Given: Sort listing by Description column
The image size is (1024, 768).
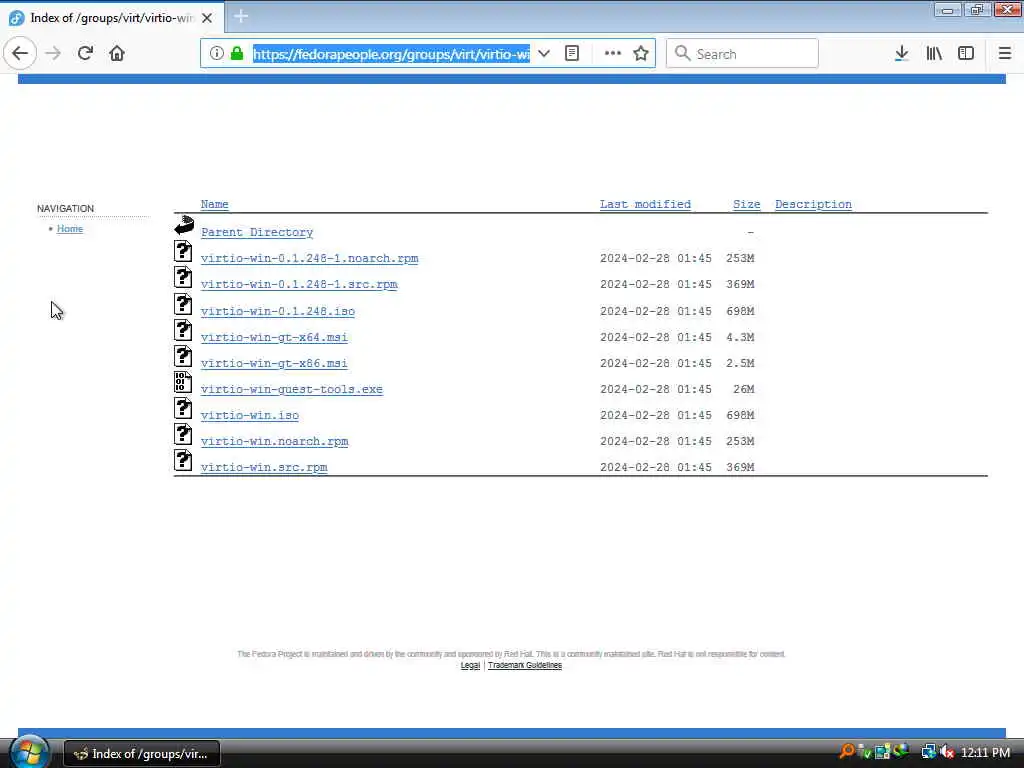Looking at the screenshot, I should coord(813,204).
